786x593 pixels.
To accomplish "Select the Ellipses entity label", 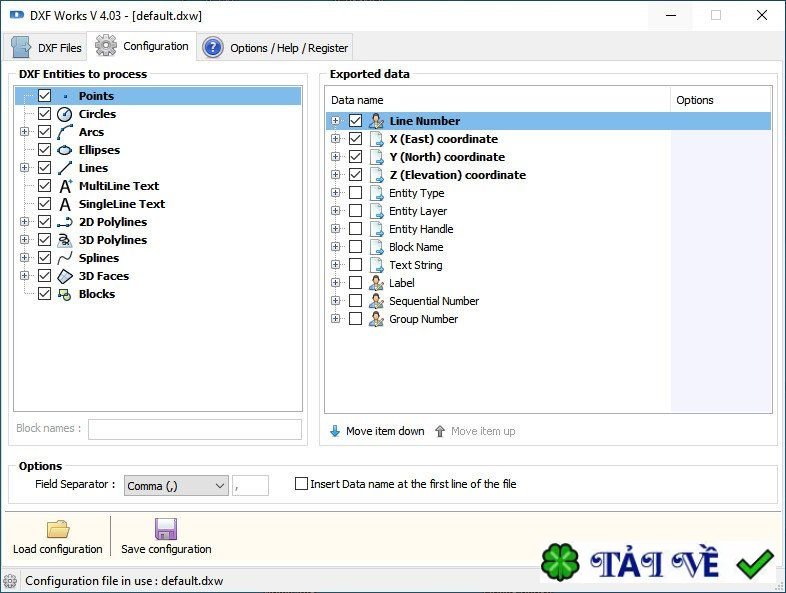I will click(99, 150).
